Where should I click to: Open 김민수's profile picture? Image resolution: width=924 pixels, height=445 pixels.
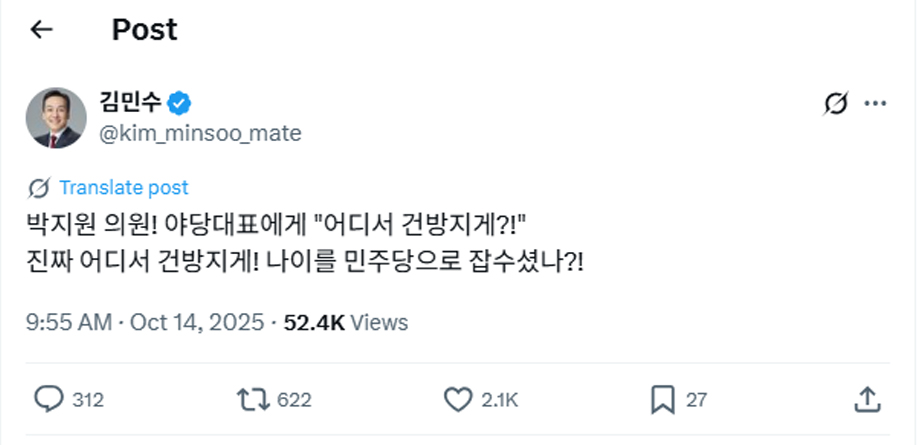click(x=54, y=117)
